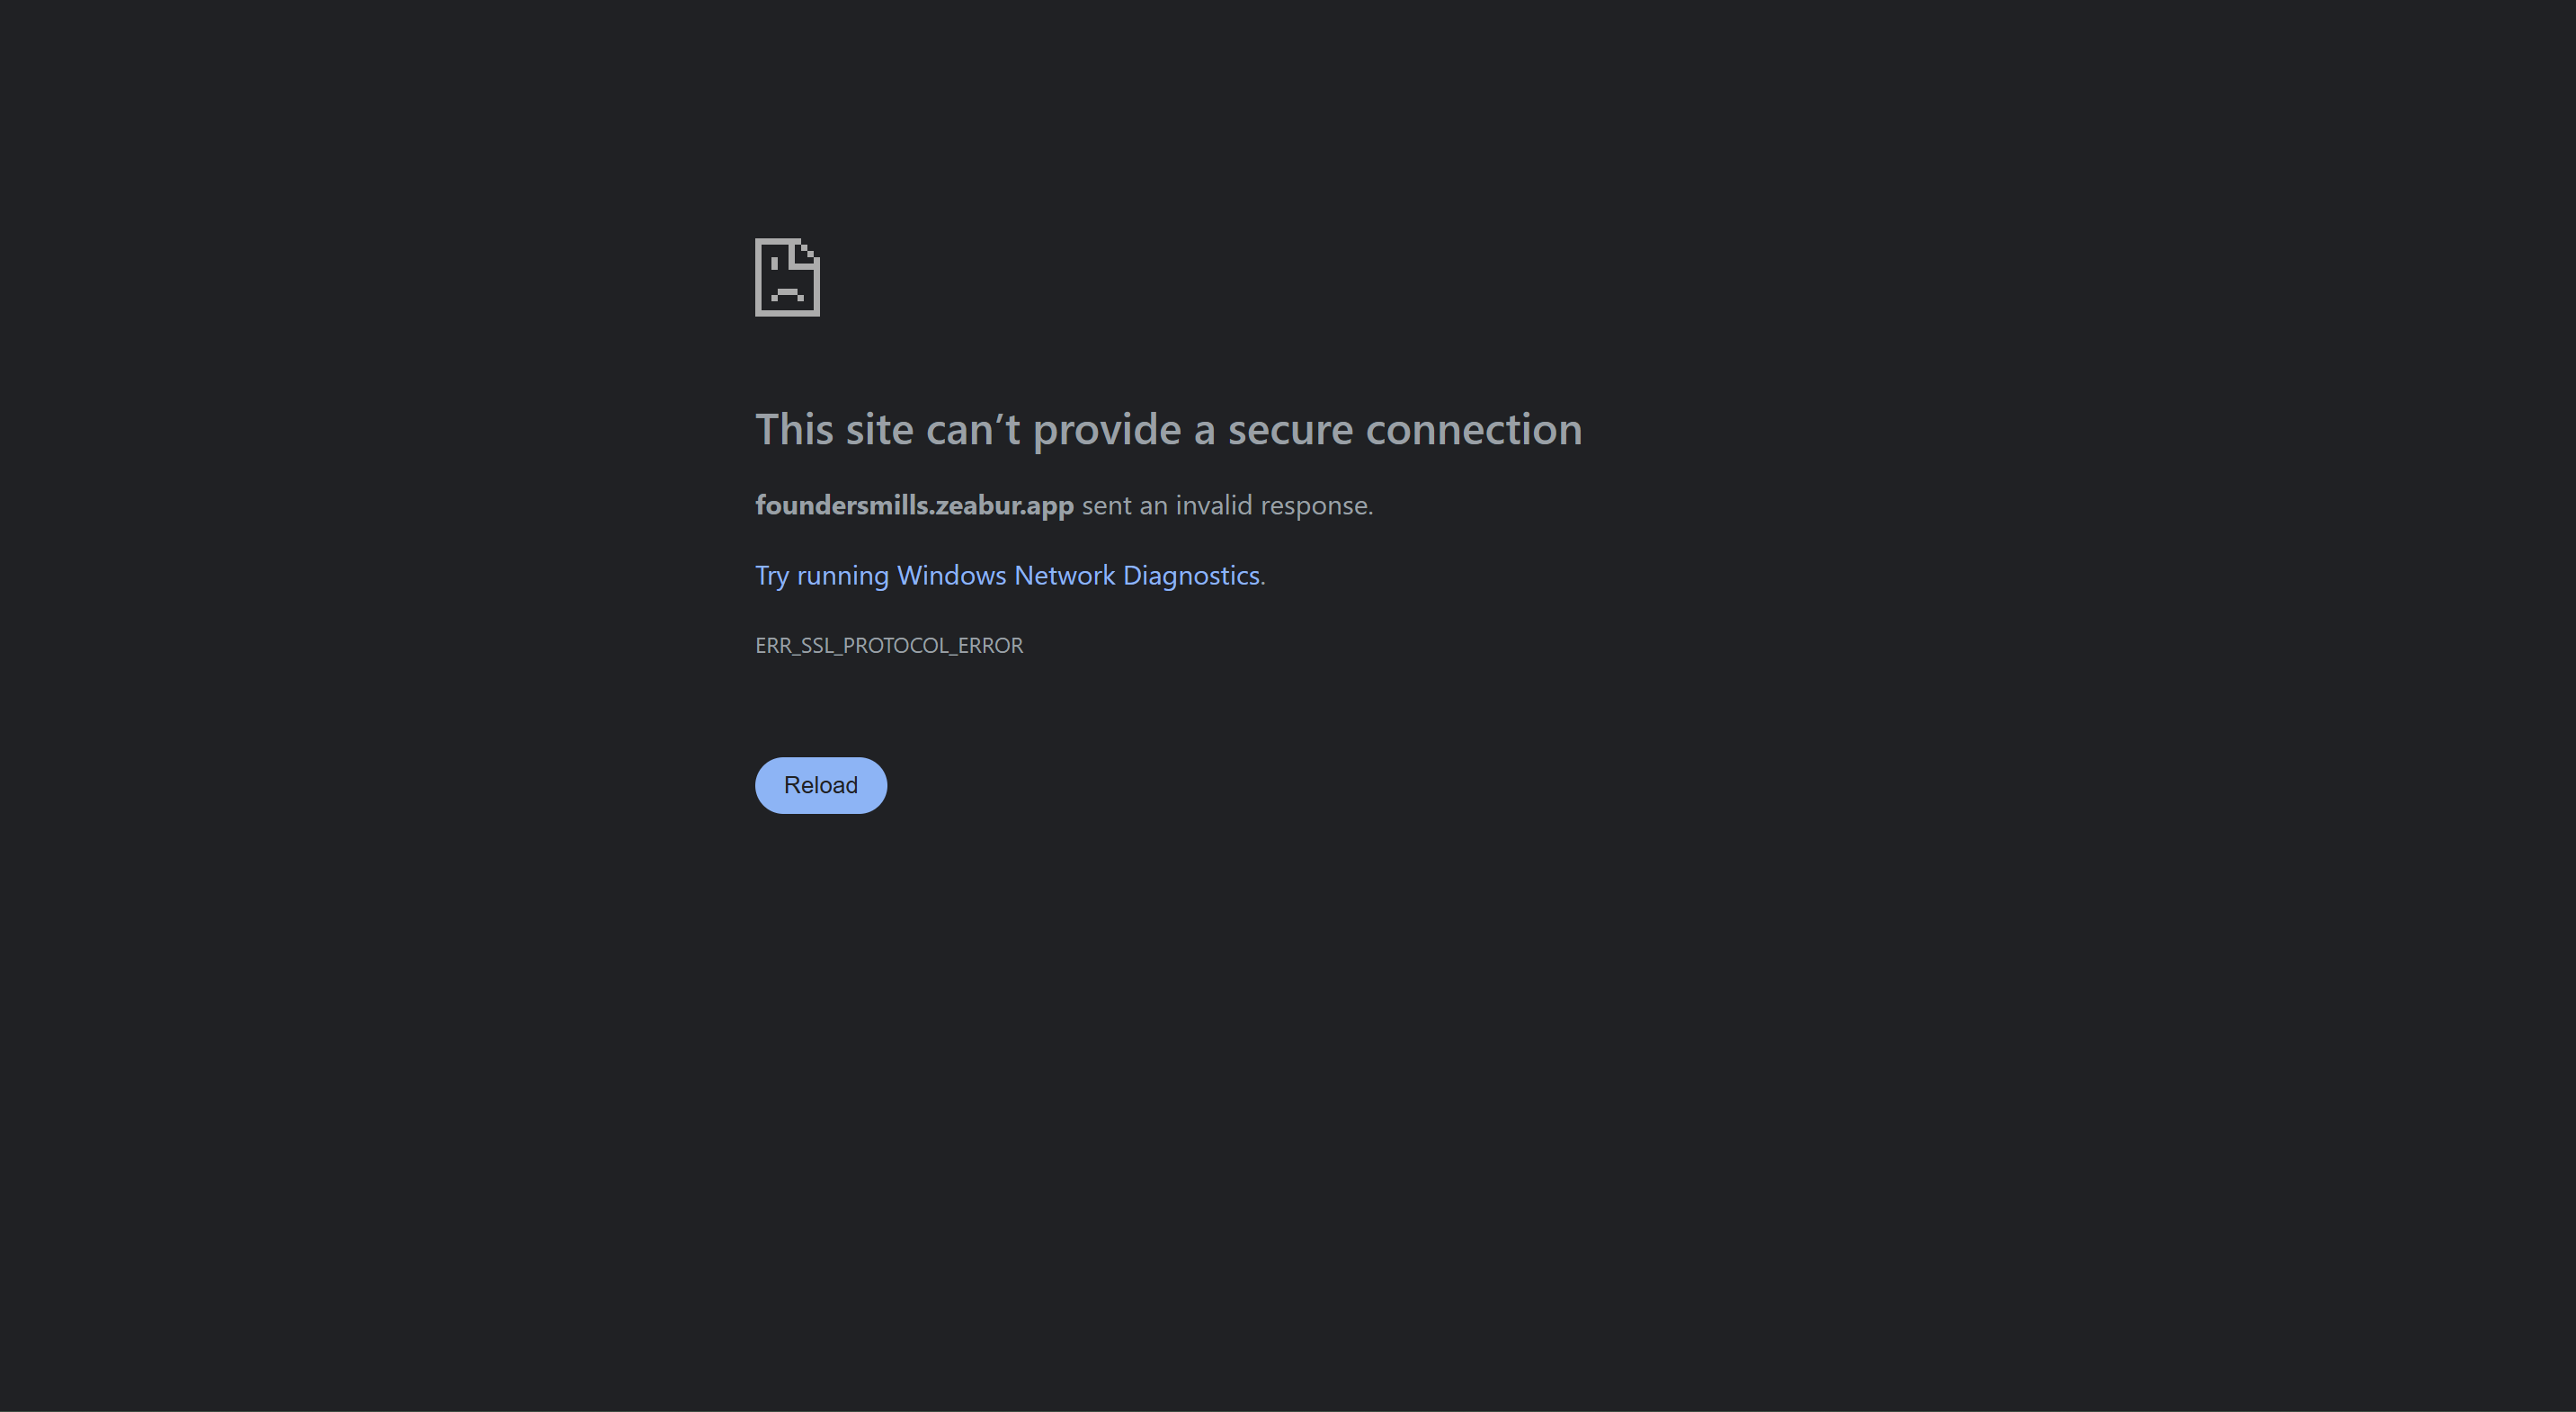Click the foundersmills.zeabur.app domain text

point(914,505)
